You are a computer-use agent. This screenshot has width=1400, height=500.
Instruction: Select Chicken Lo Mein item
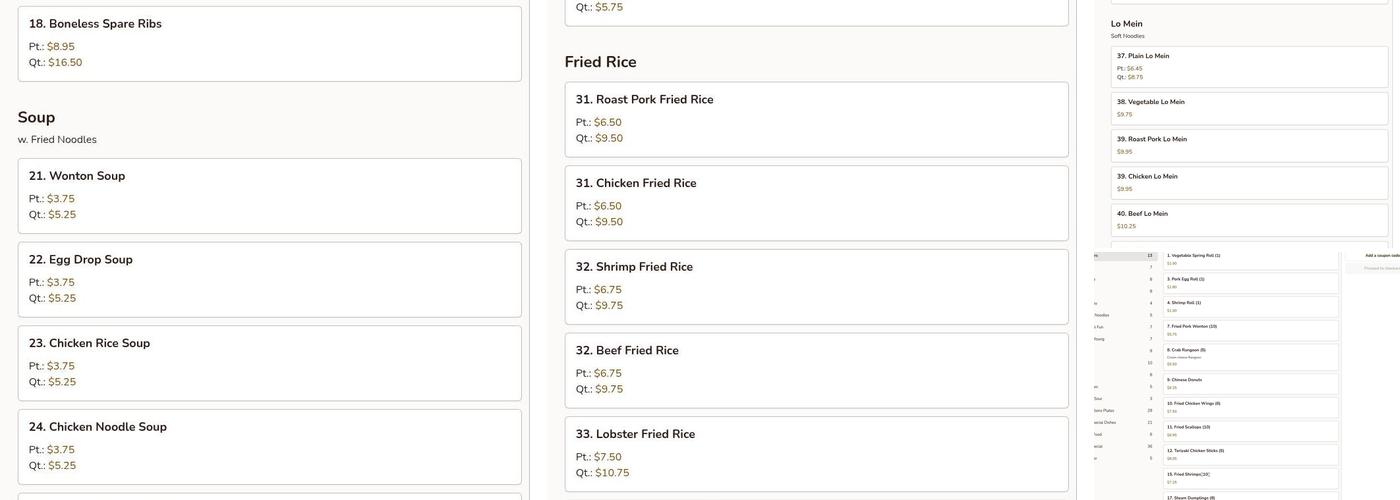(x=1249, y=182)
